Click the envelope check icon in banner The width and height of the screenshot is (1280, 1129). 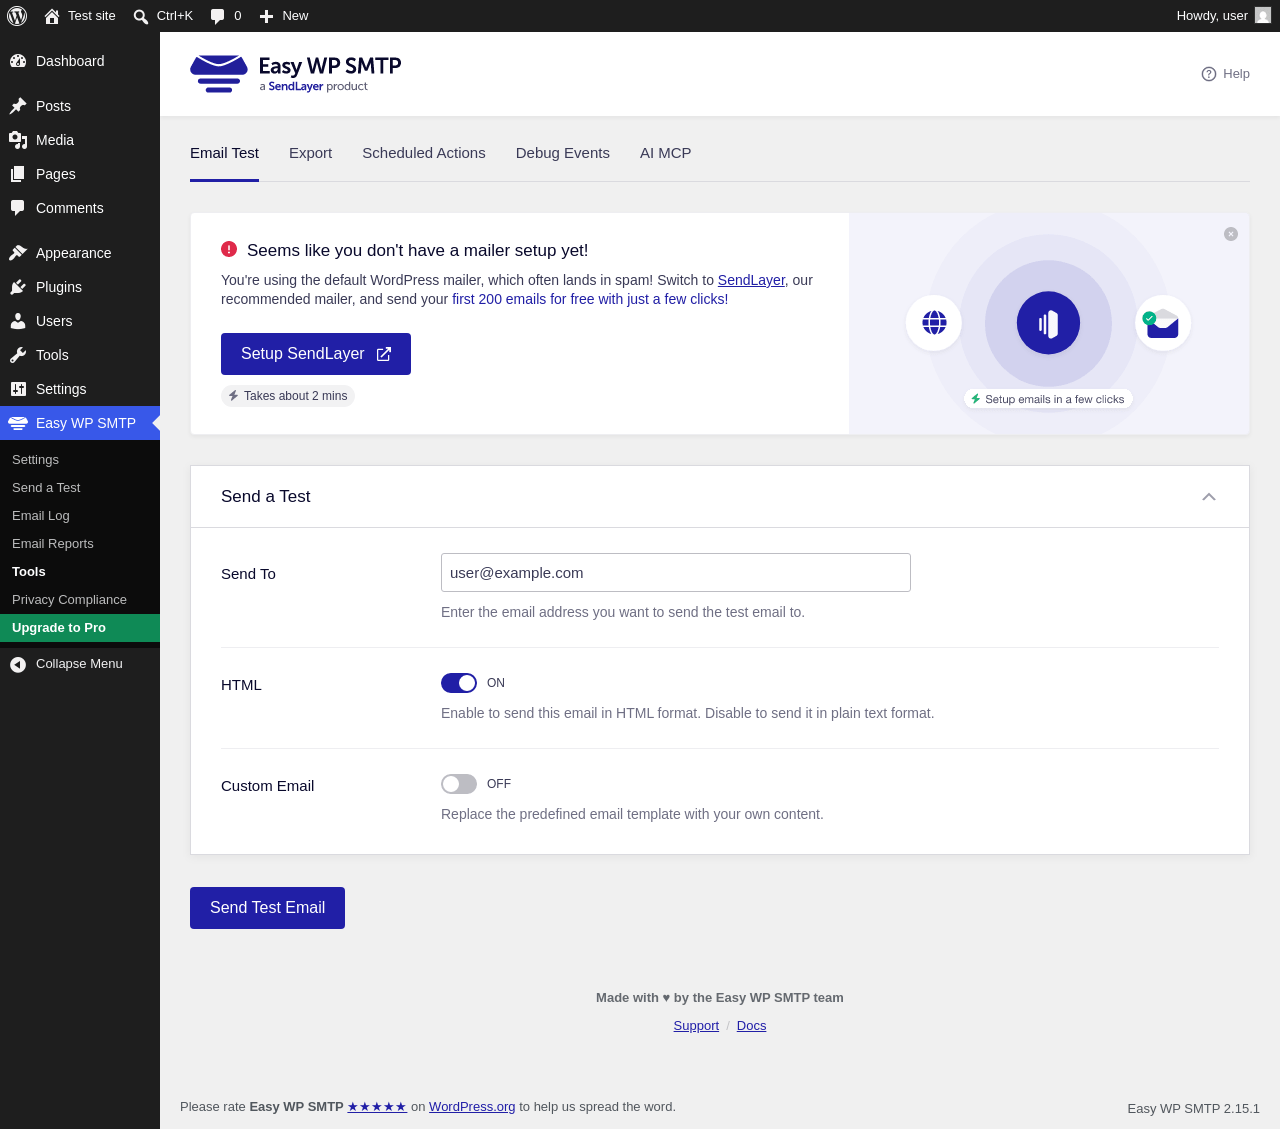1163,323
